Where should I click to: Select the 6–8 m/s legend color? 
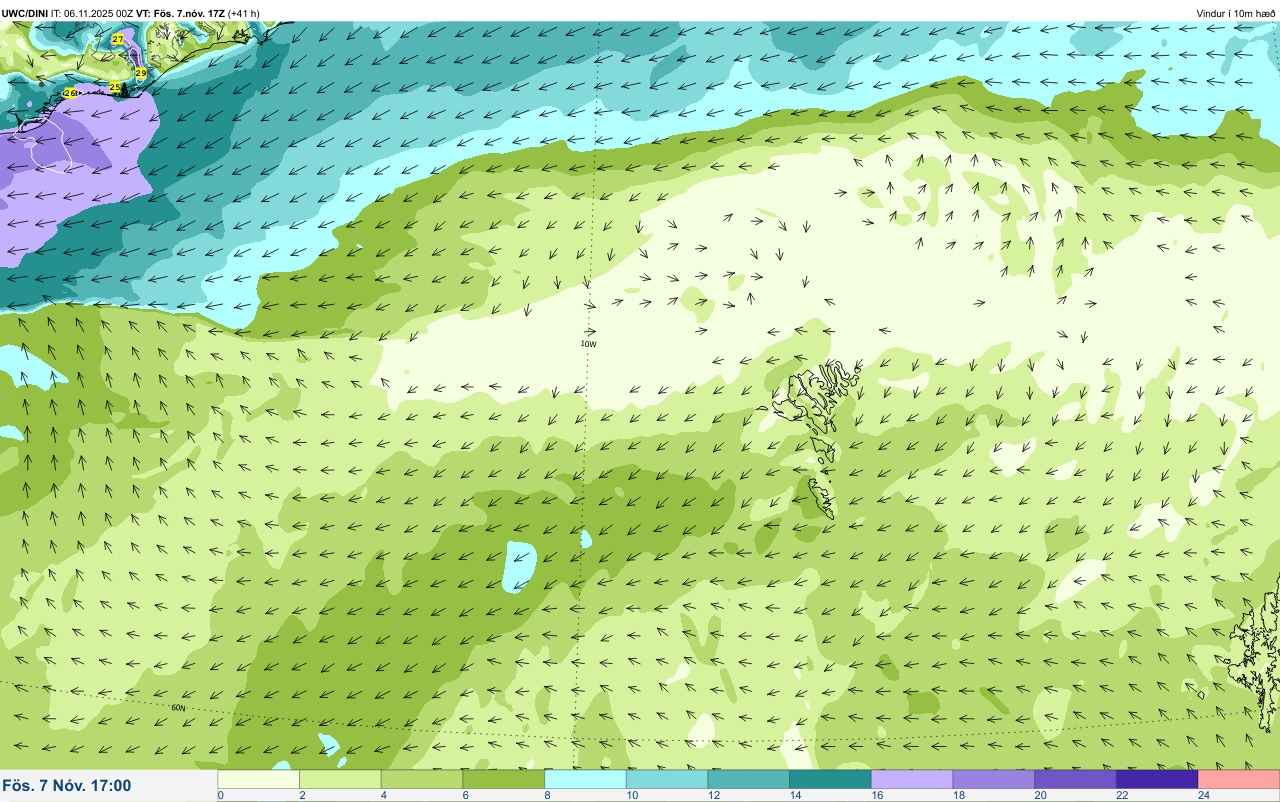(x=504, y=779)
